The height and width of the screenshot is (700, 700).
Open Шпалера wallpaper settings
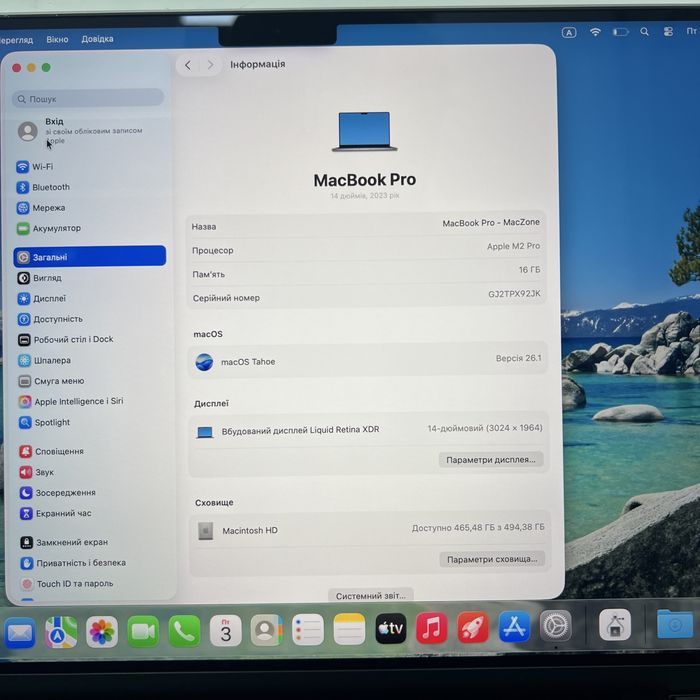point(44,360)
